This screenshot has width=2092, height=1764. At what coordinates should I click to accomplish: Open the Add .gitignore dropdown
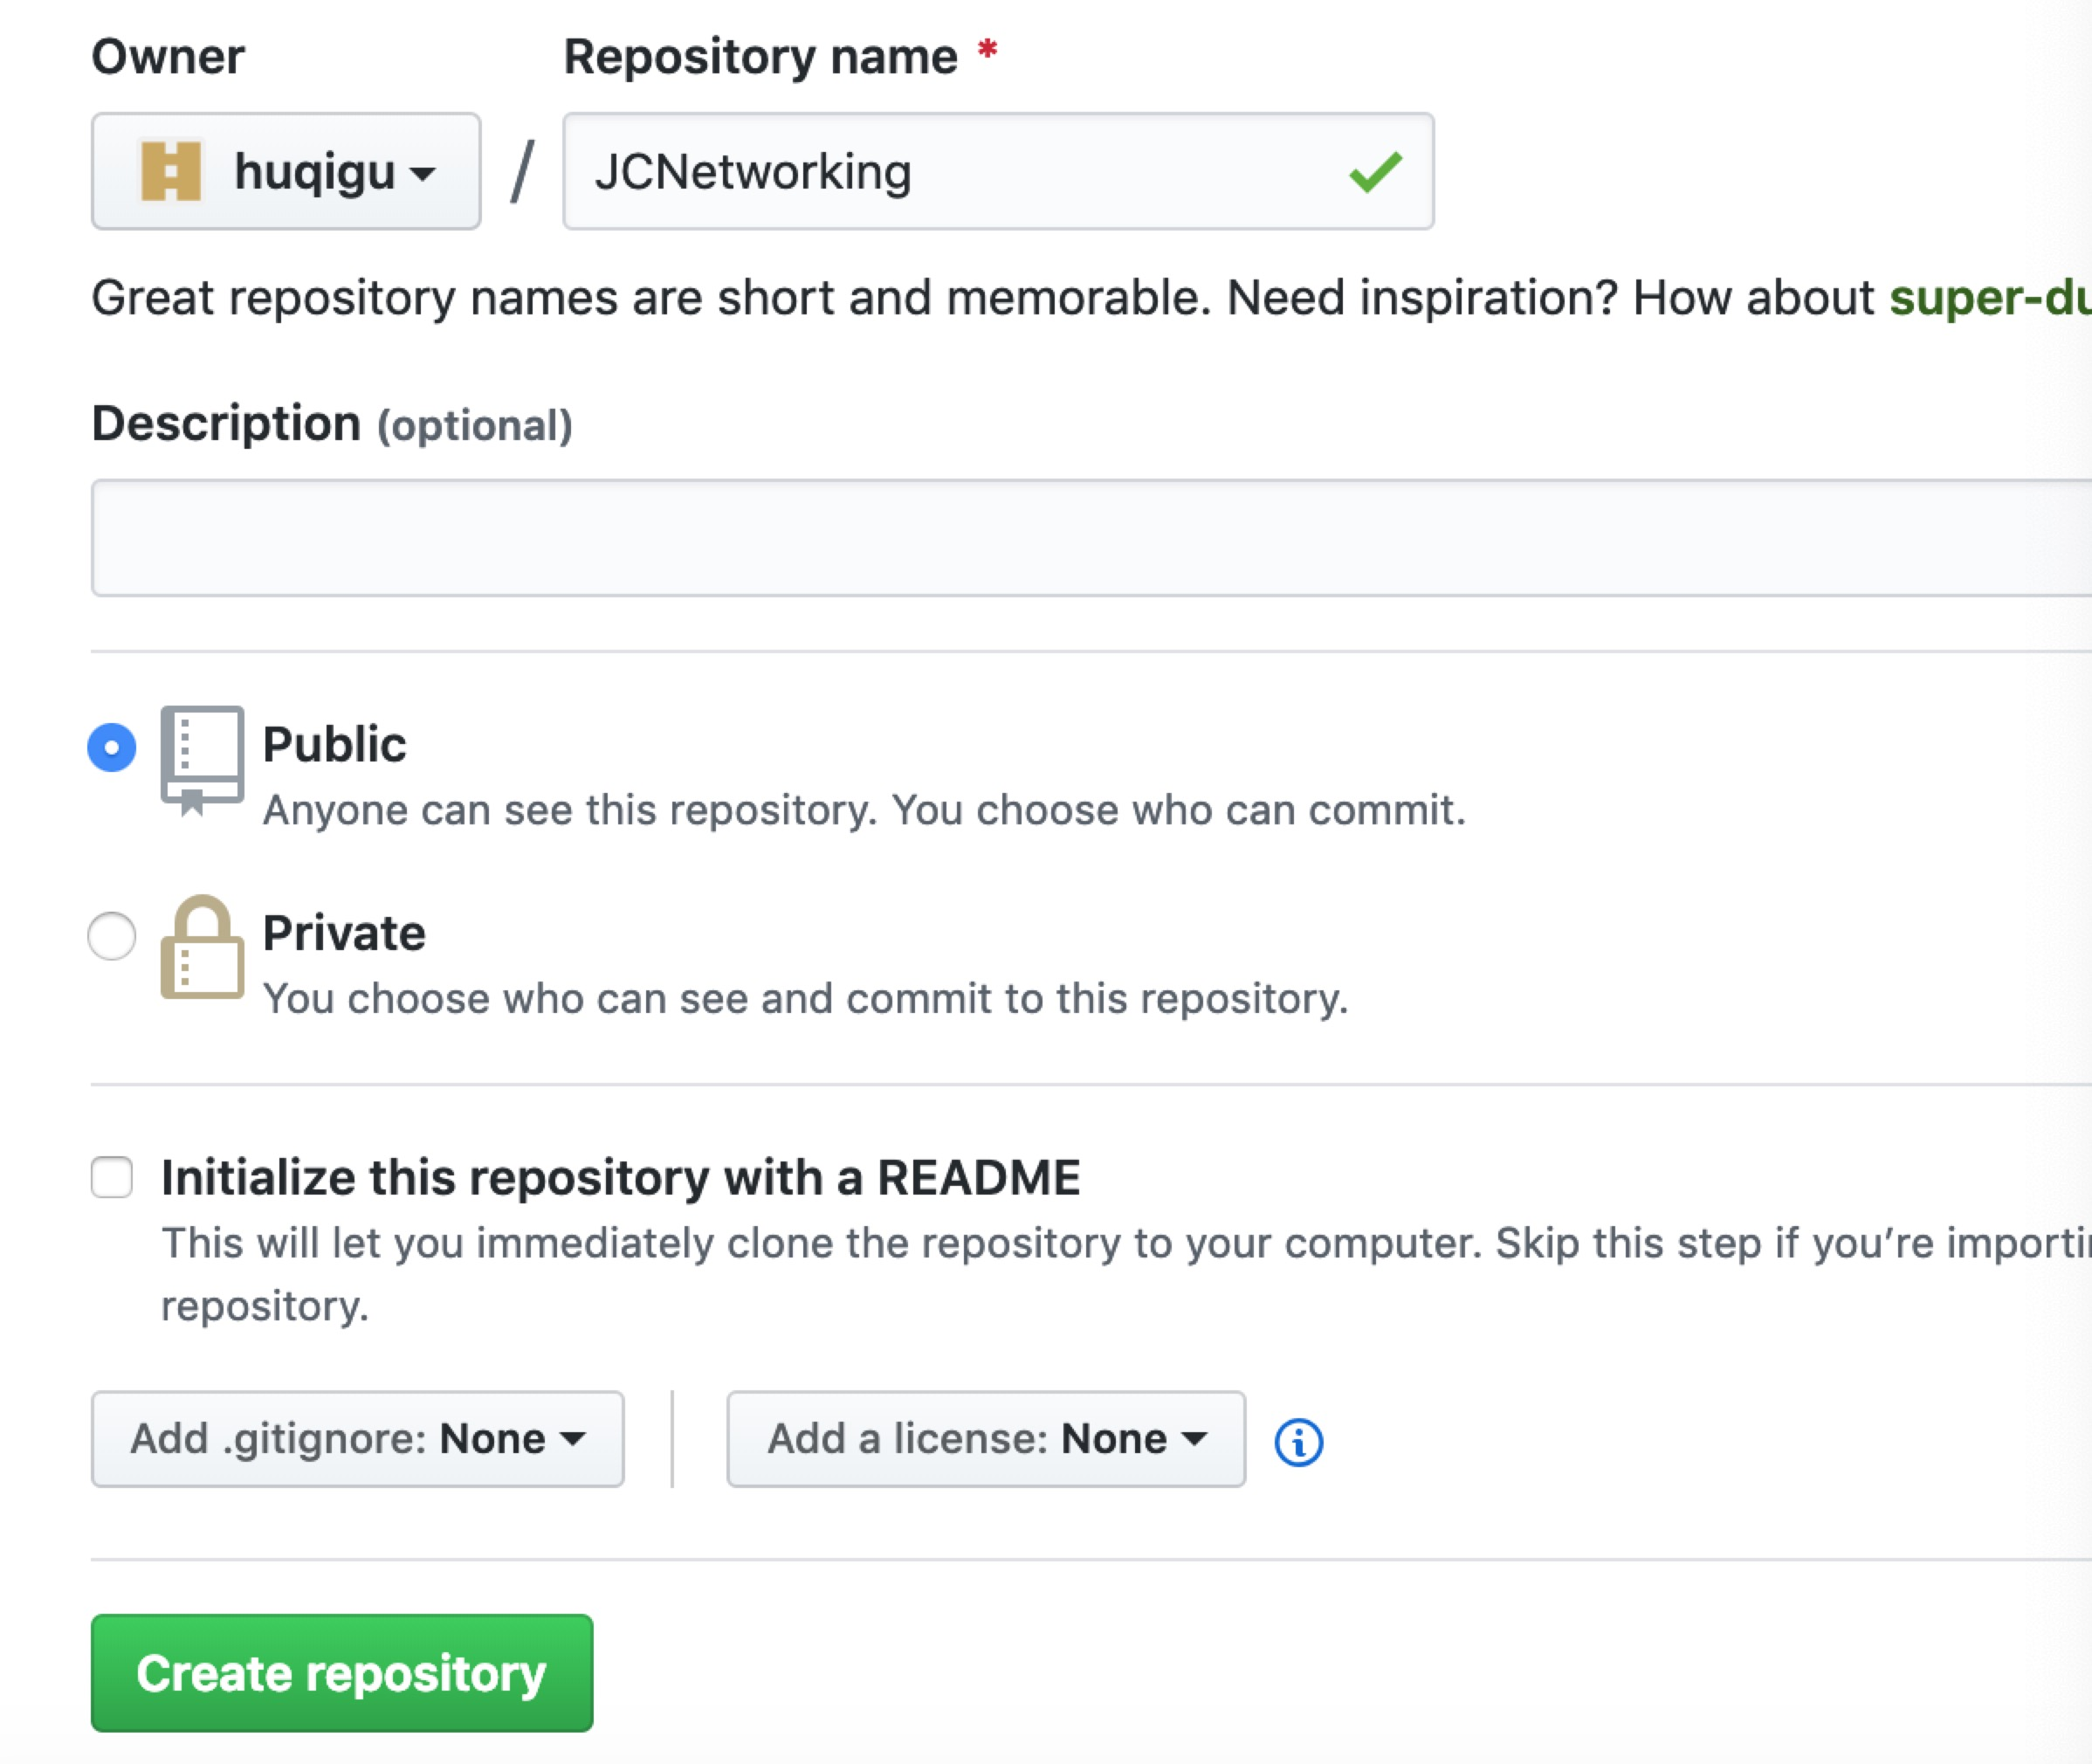(x=358, y=1439)
